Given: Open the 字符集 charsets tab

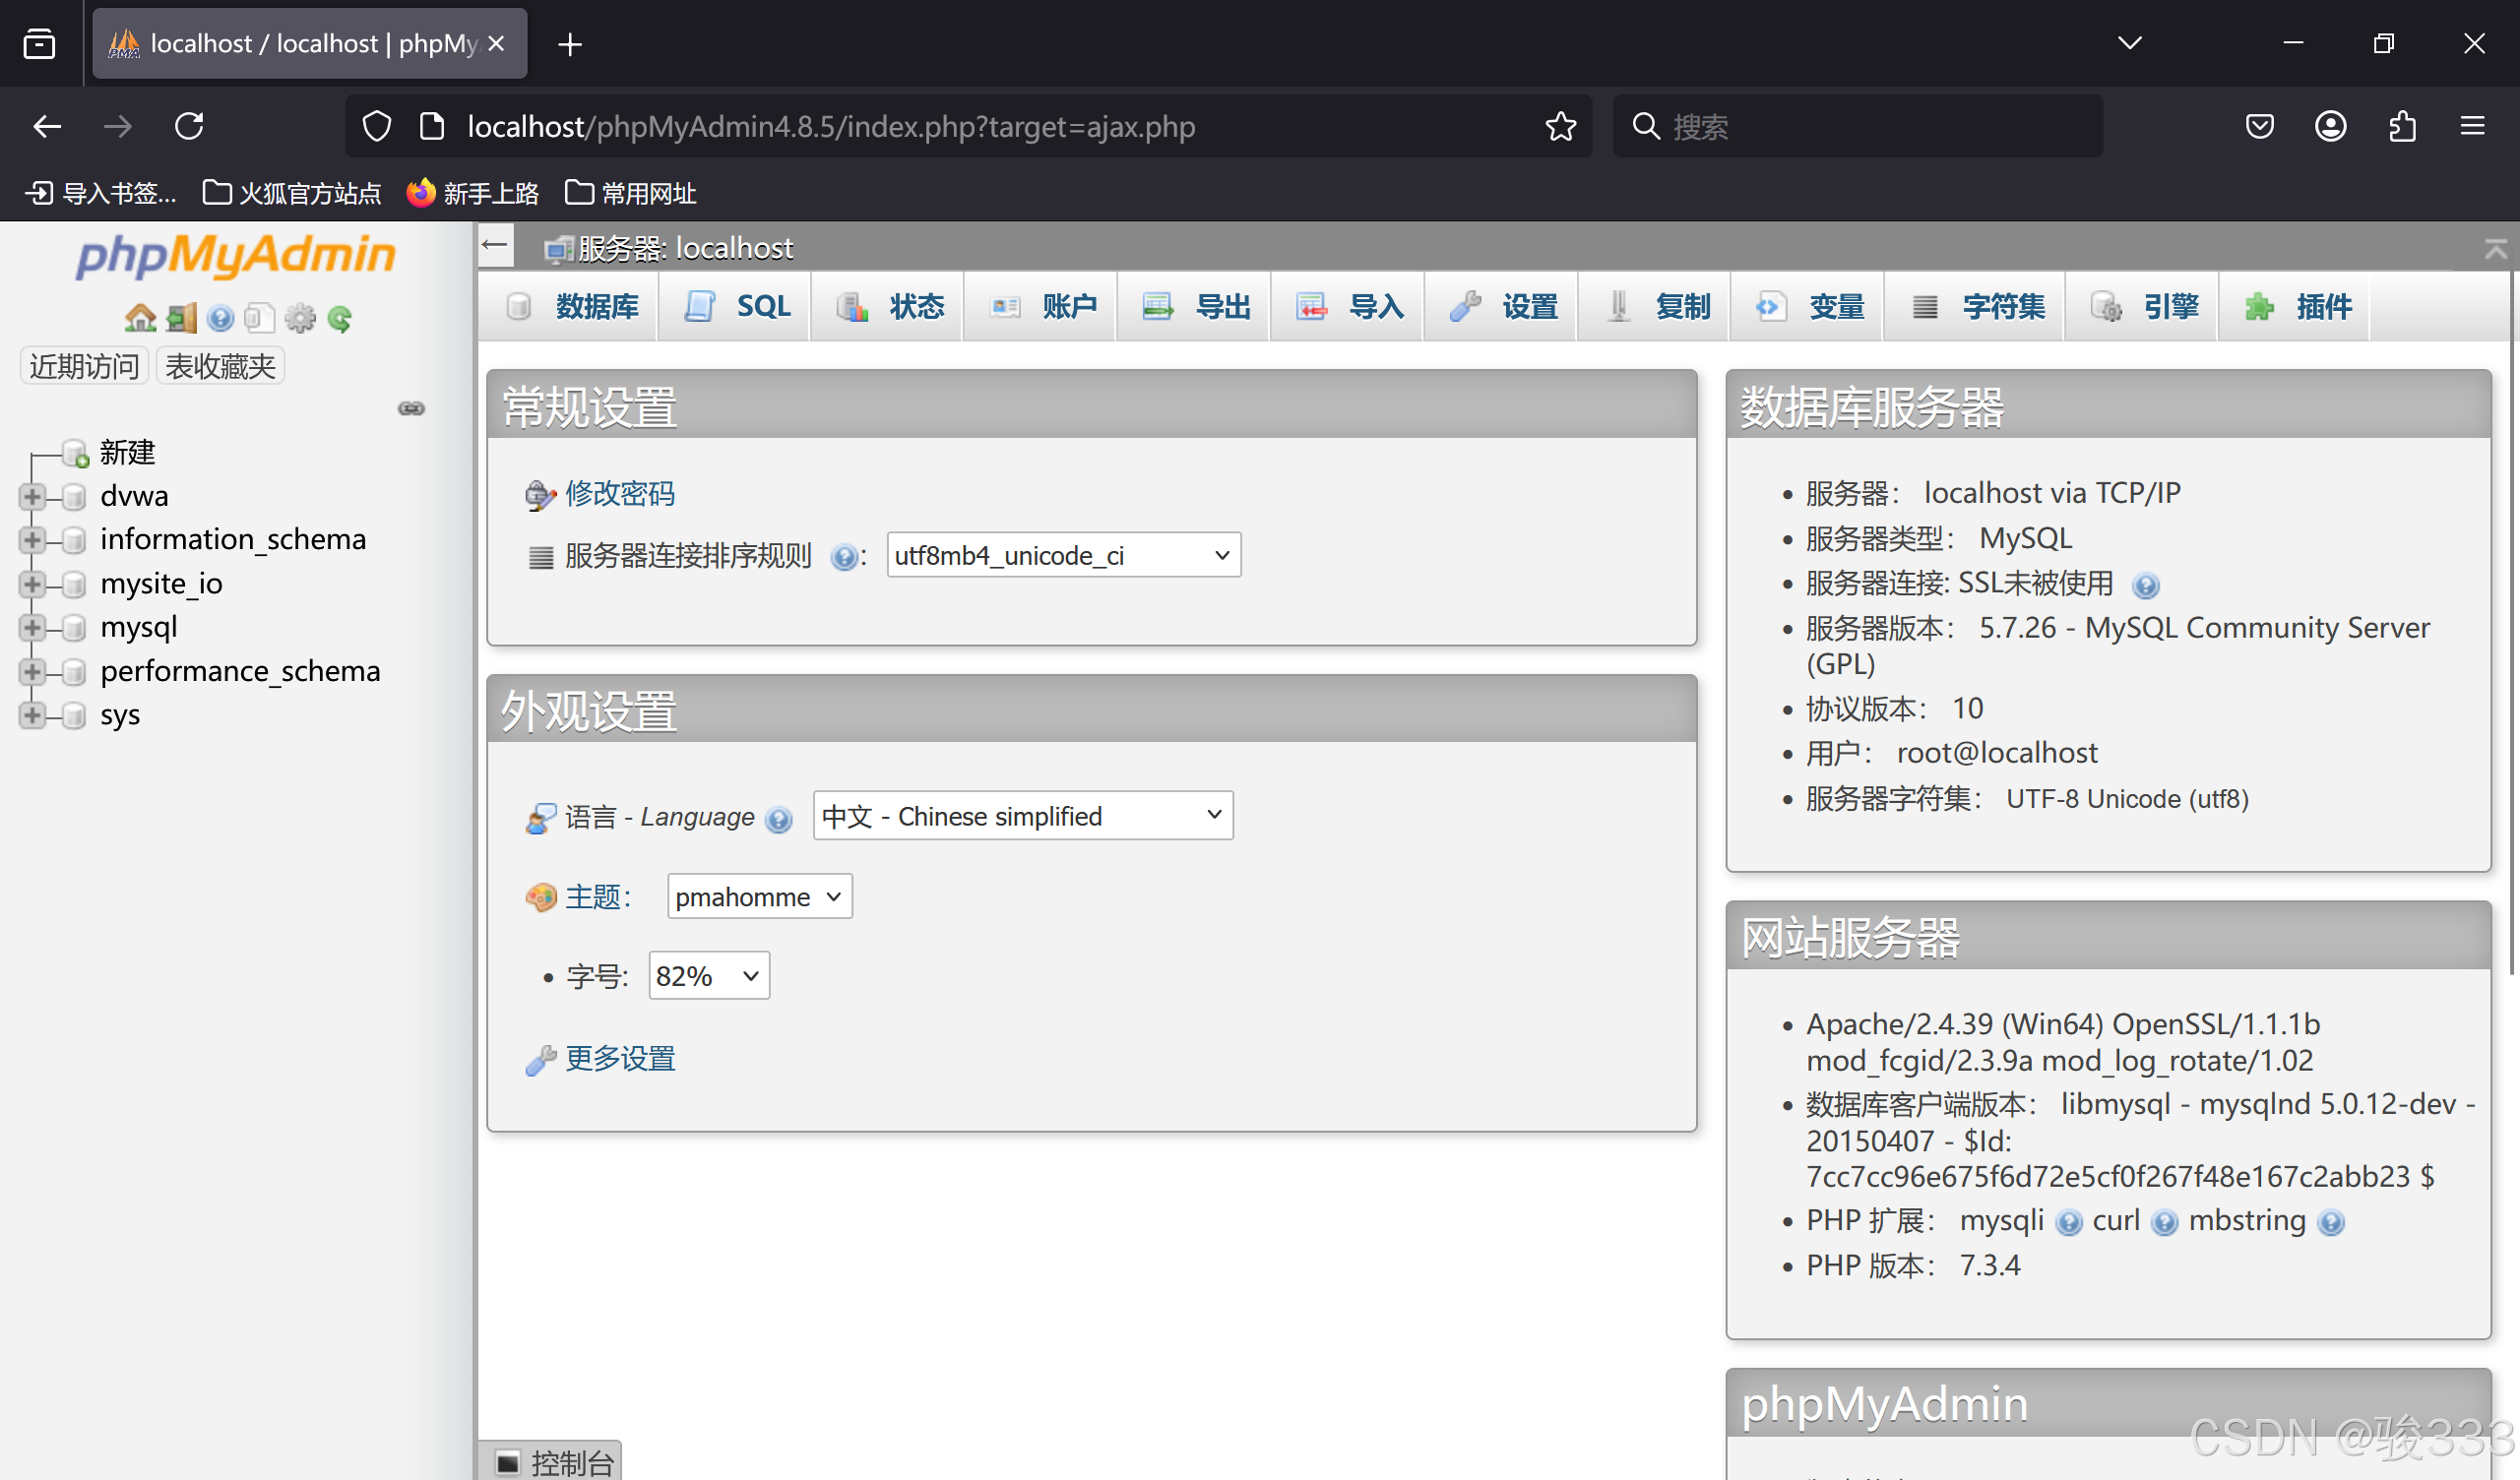Looking at the screenshot, I should (x=1976, y=307).
